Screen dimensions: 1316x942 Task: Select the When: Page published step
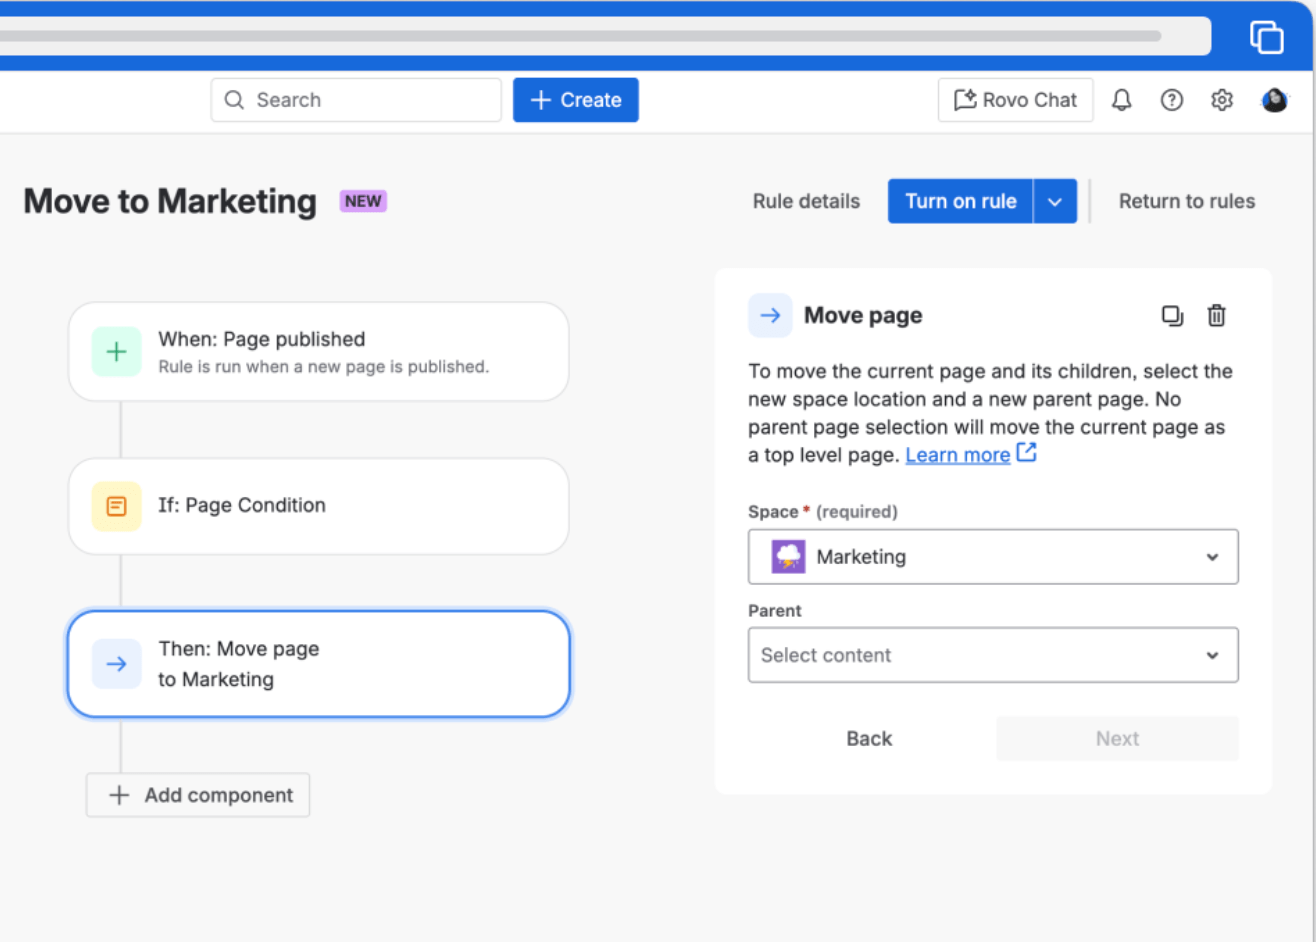point(319,352)
